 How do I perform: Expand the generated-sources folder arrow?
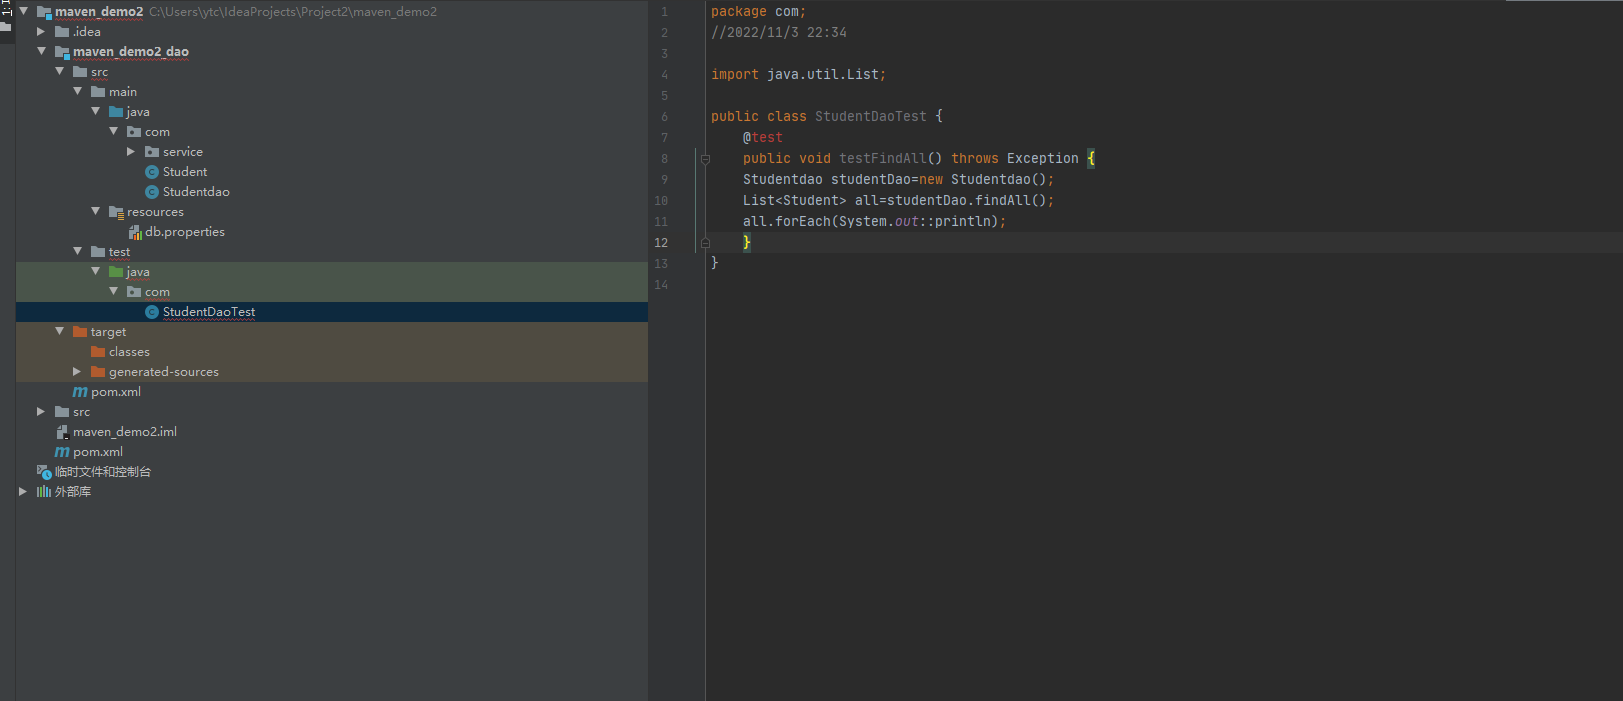click(x=77, y=371)
